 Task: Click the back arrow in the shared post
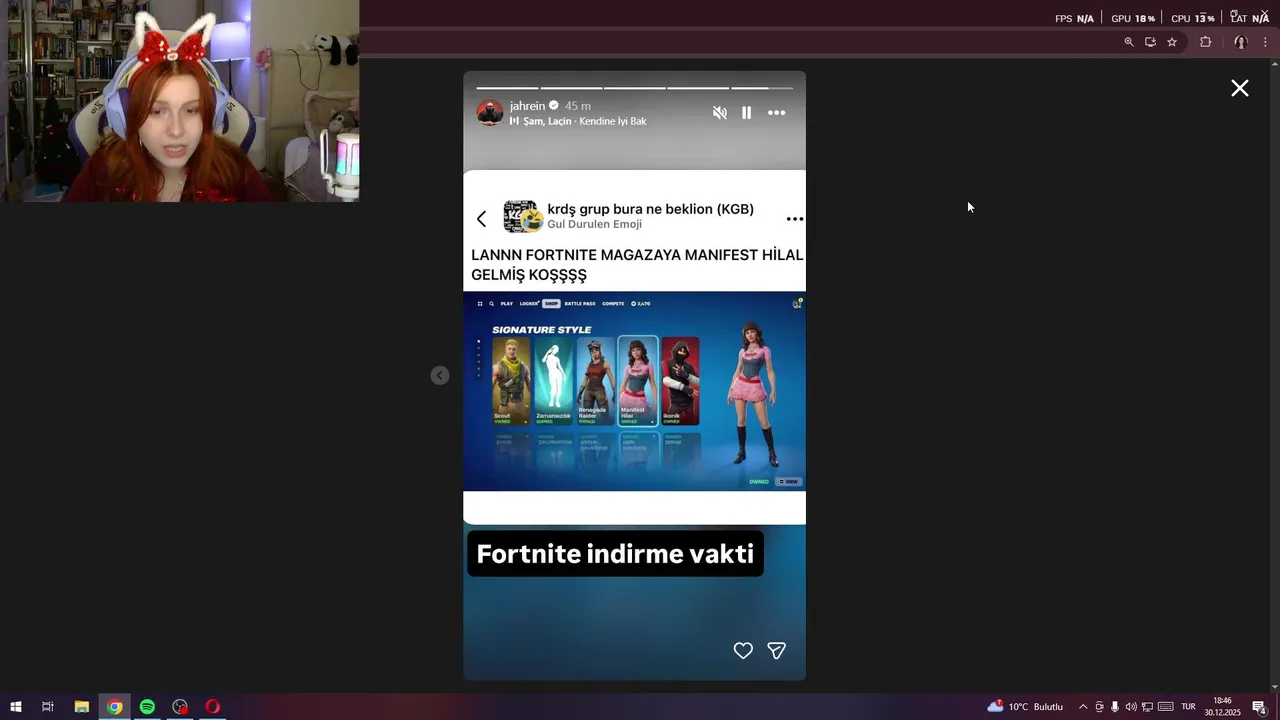[x=482, y=218]
